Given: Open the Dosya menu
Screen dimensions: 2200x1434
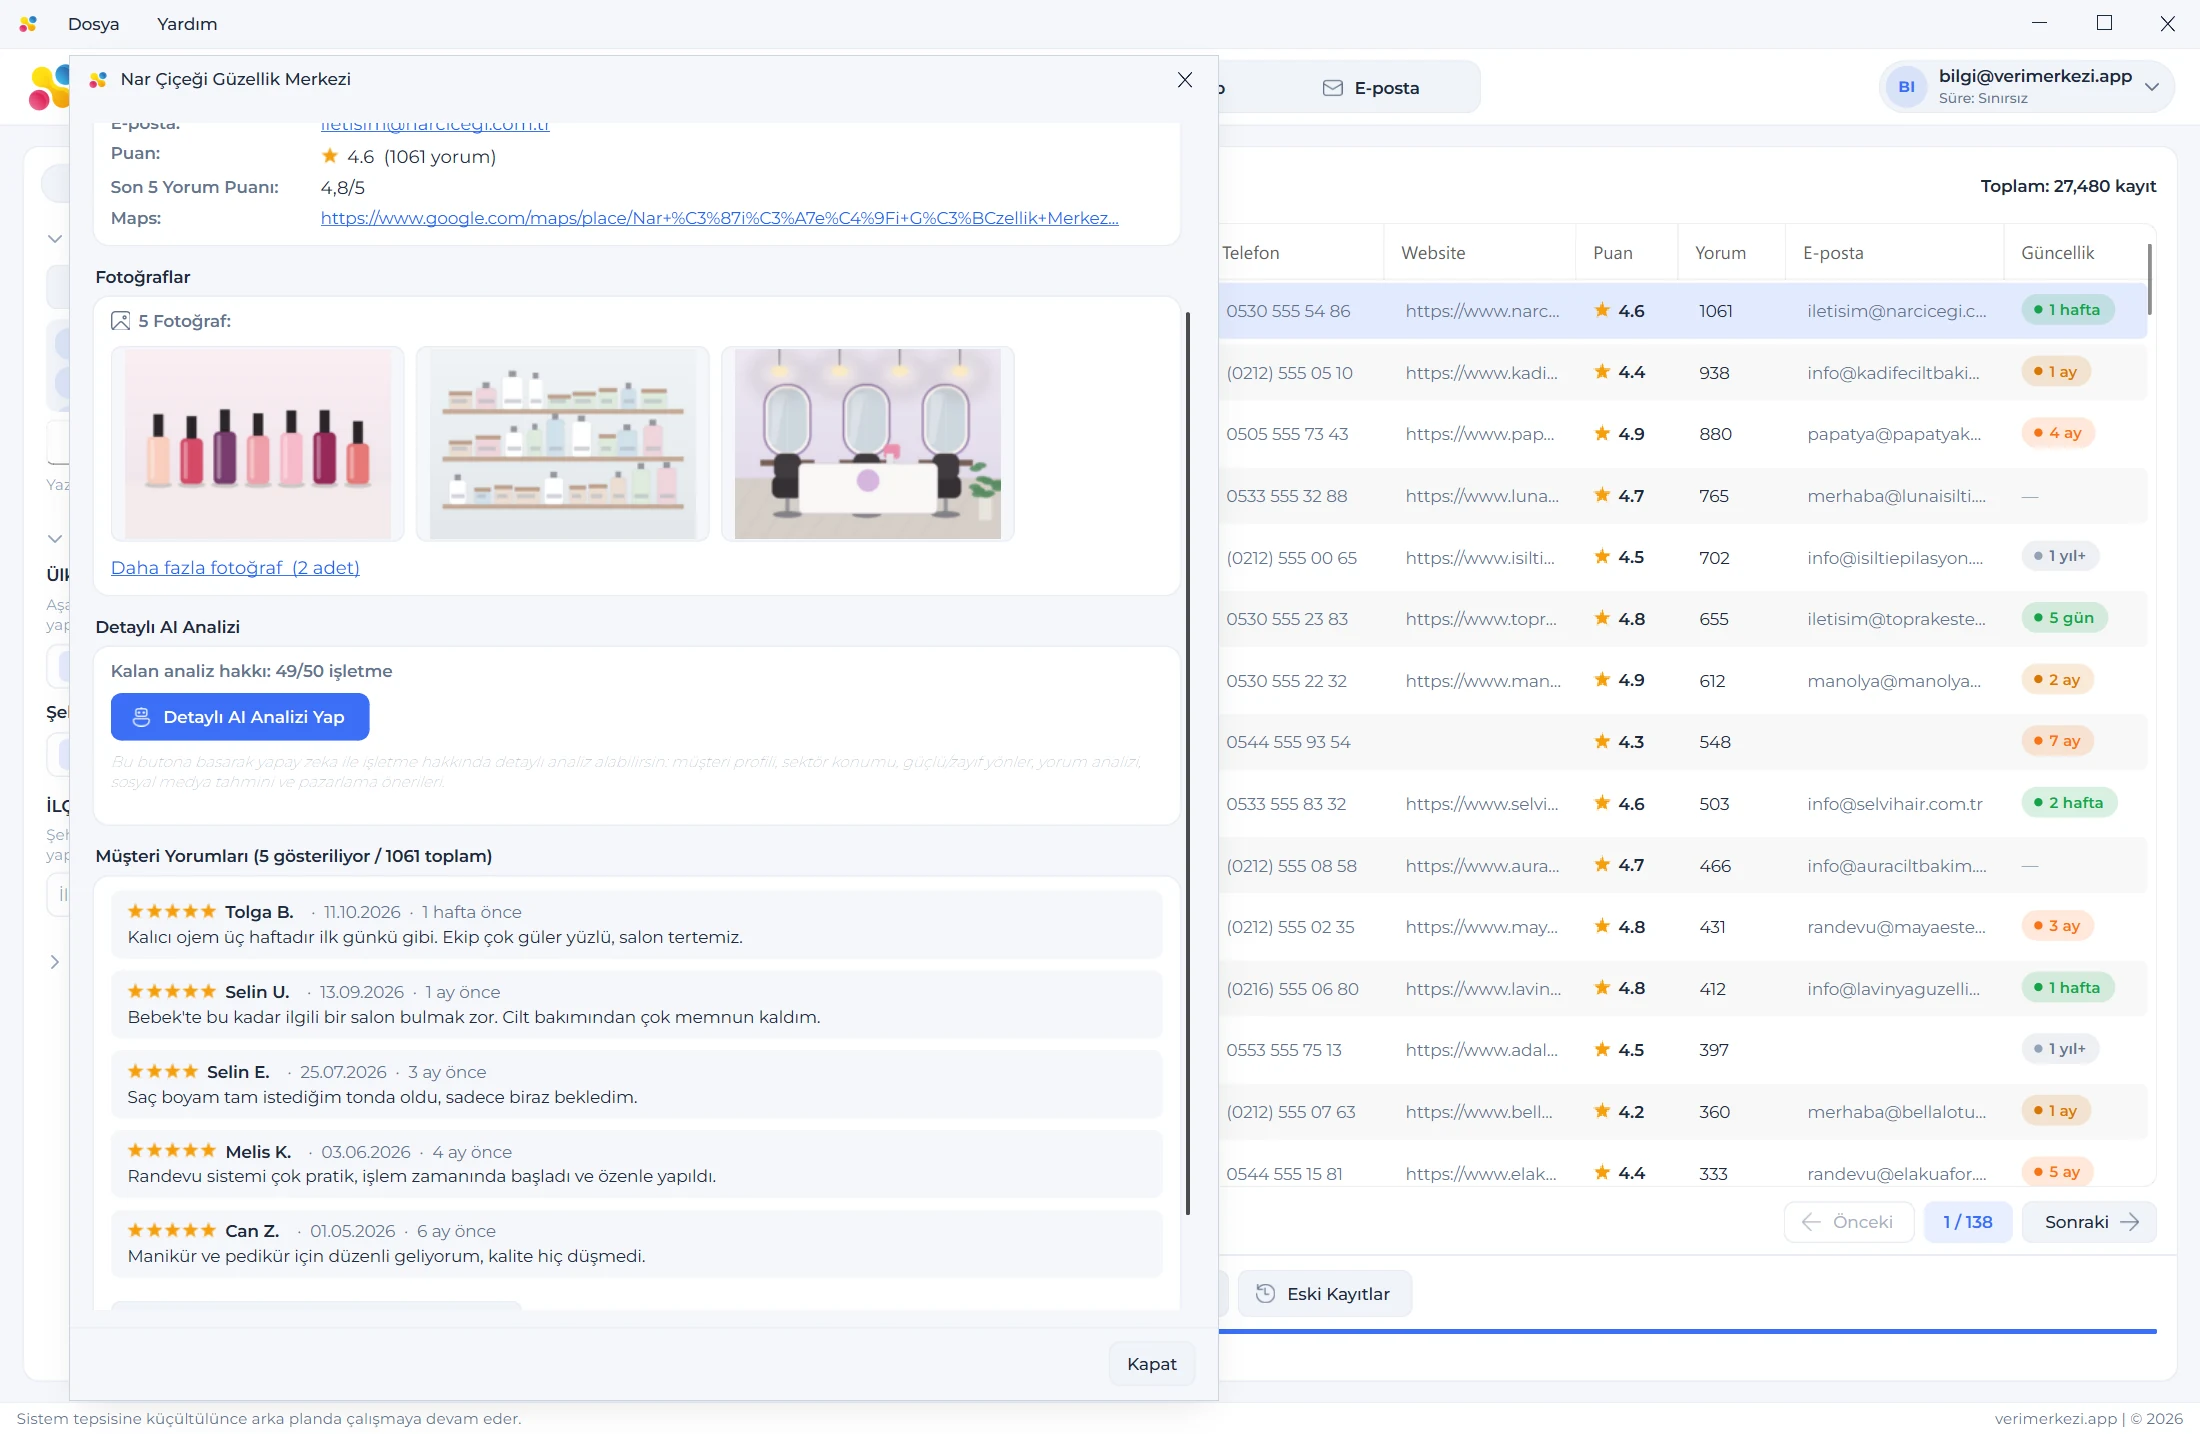Looking at the screenshot, I should coord(94,24).
